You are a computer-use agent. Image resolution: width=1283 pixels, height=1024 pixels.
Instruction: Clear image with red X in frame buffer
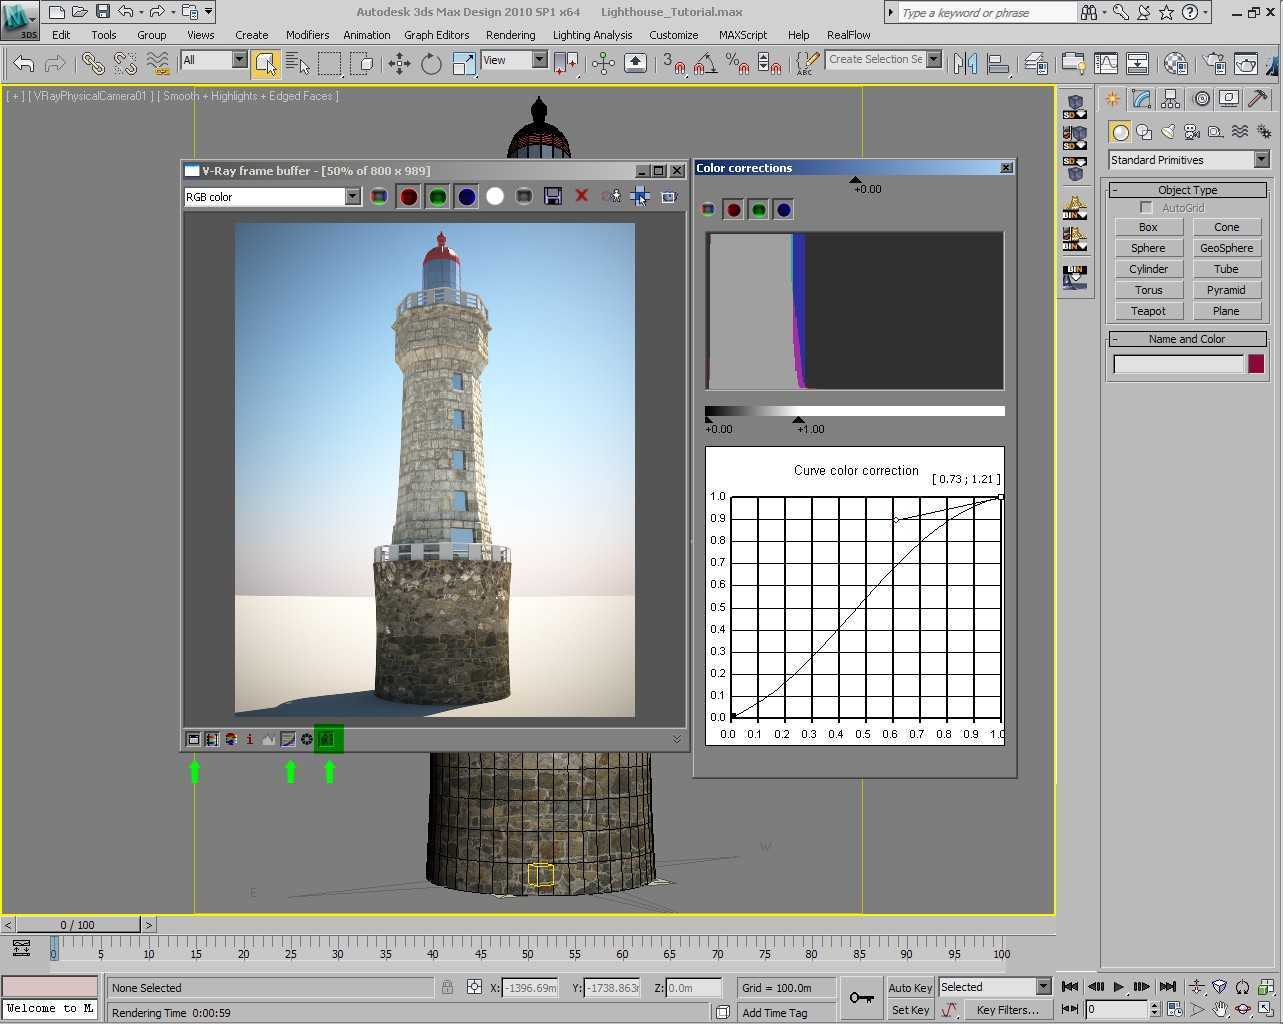coord(581,196)
